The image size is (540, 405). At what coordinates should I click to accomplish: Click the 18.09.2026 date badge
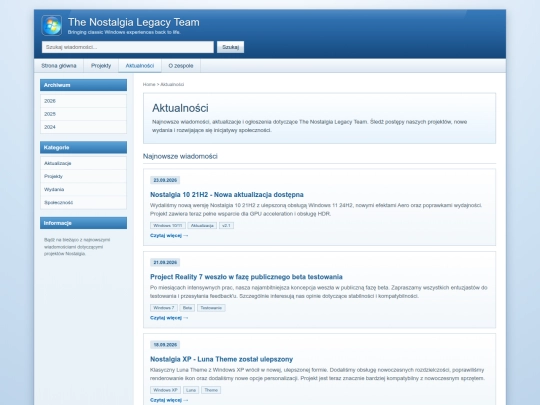pos(165,345)
